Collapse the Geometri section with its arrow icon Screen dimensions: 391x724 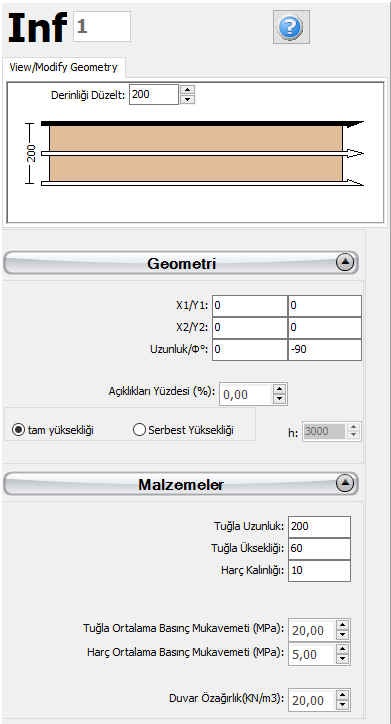click(x=345, y=262)
